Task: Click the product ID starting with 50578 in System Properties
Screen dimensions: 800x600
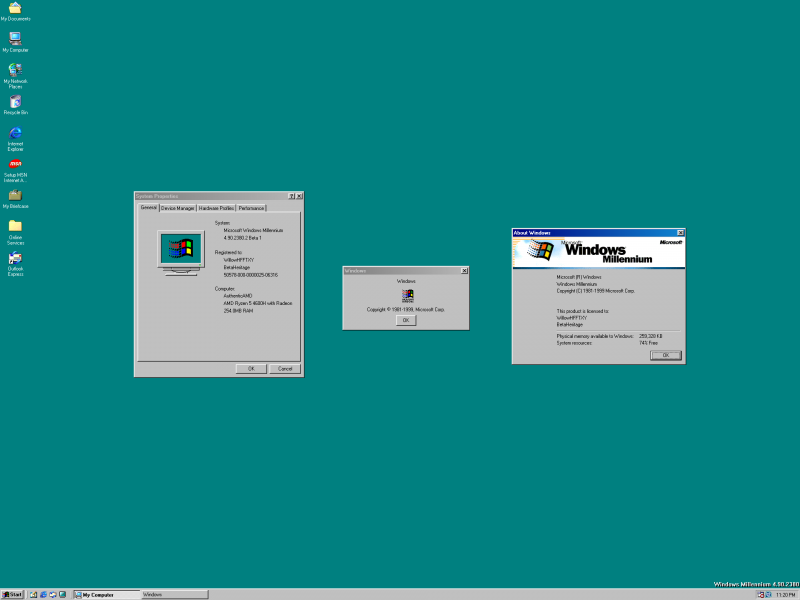Action: [251, 274]
